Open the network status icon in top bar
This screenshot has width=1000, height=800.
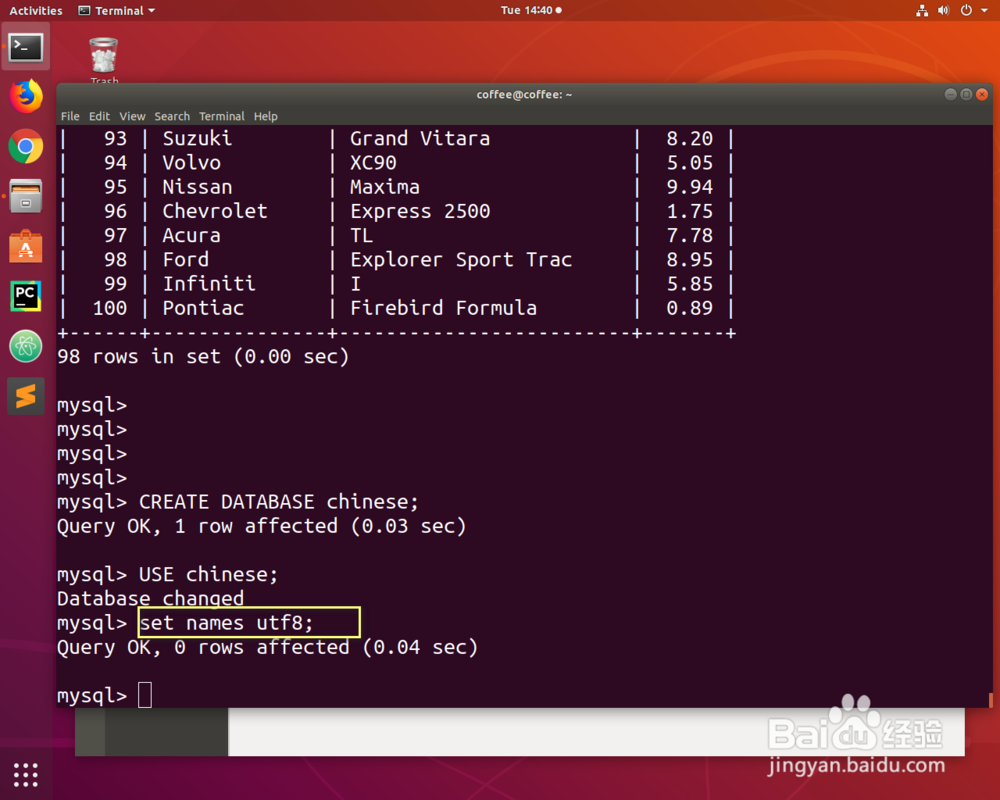922,10
